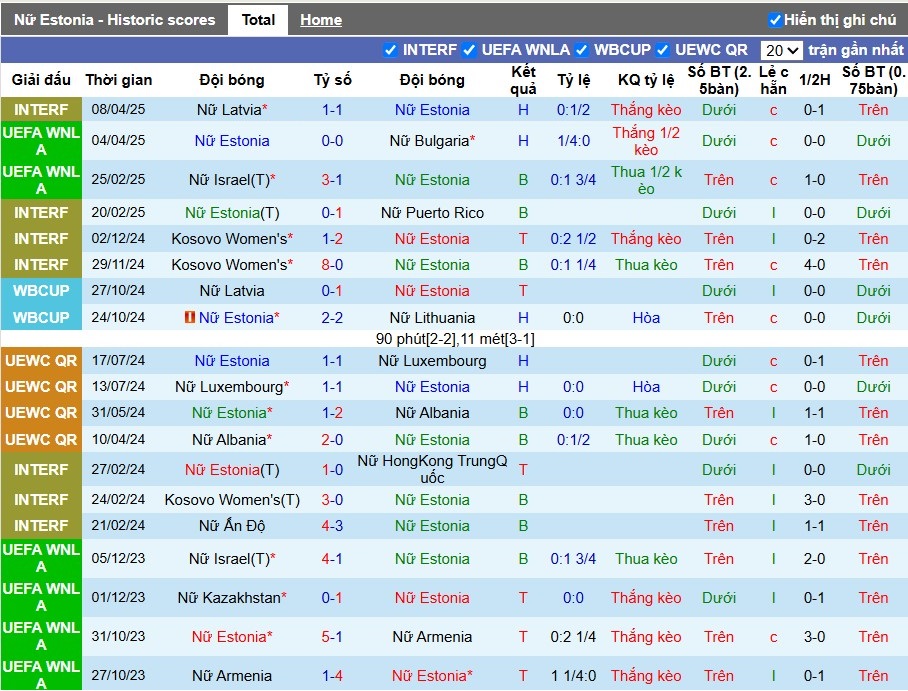
Task: Click Nữ Kazakhstan team name
Action: click(x=229, y=598)
